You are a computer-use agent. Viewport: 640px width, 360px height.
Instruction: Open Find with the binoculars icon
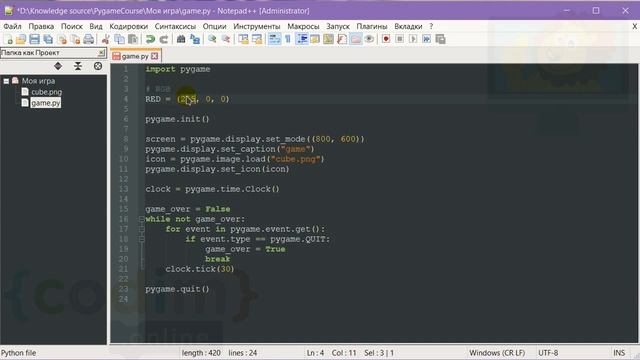(181, 39)
